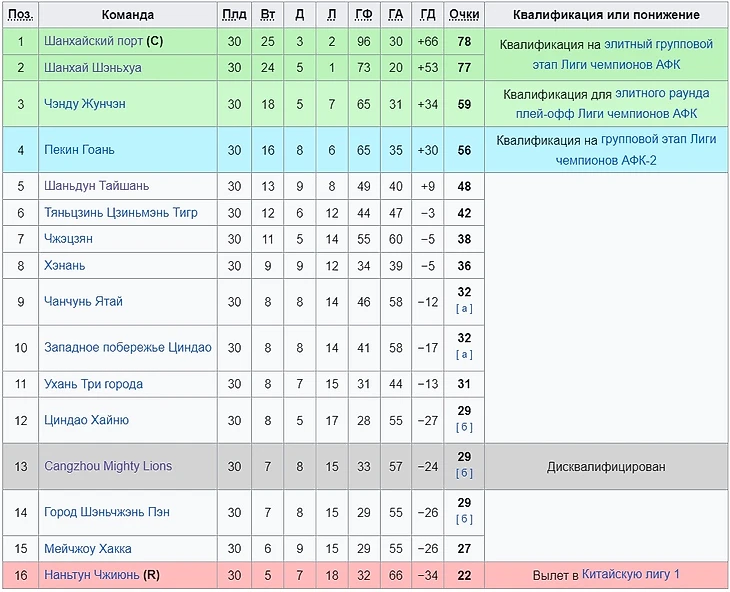Open the Cangzhou Mighty Lions link

pos(108,466)
